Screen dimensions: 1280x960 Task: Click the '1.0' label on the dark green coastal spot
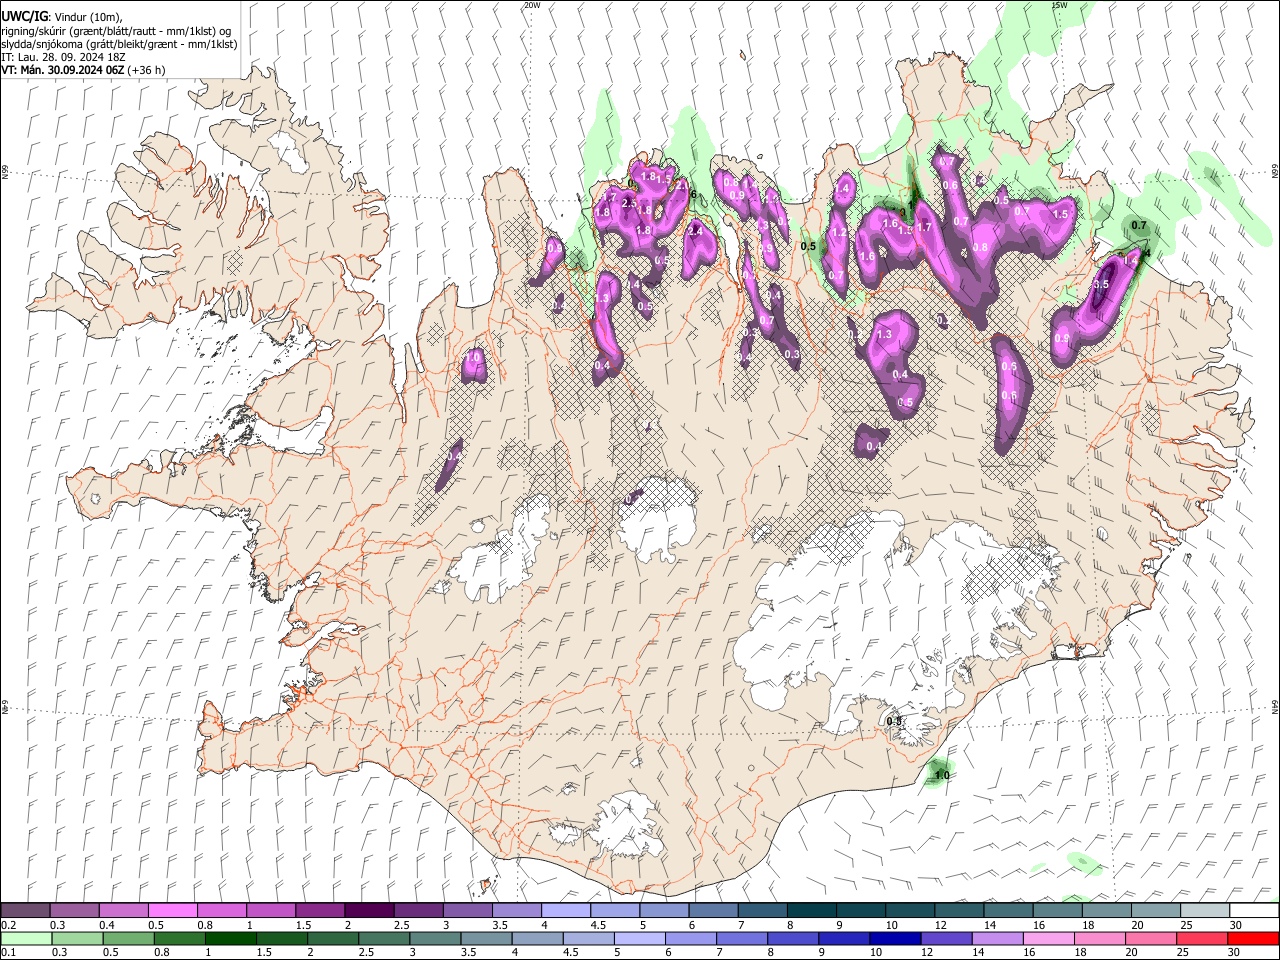point(941,775)
